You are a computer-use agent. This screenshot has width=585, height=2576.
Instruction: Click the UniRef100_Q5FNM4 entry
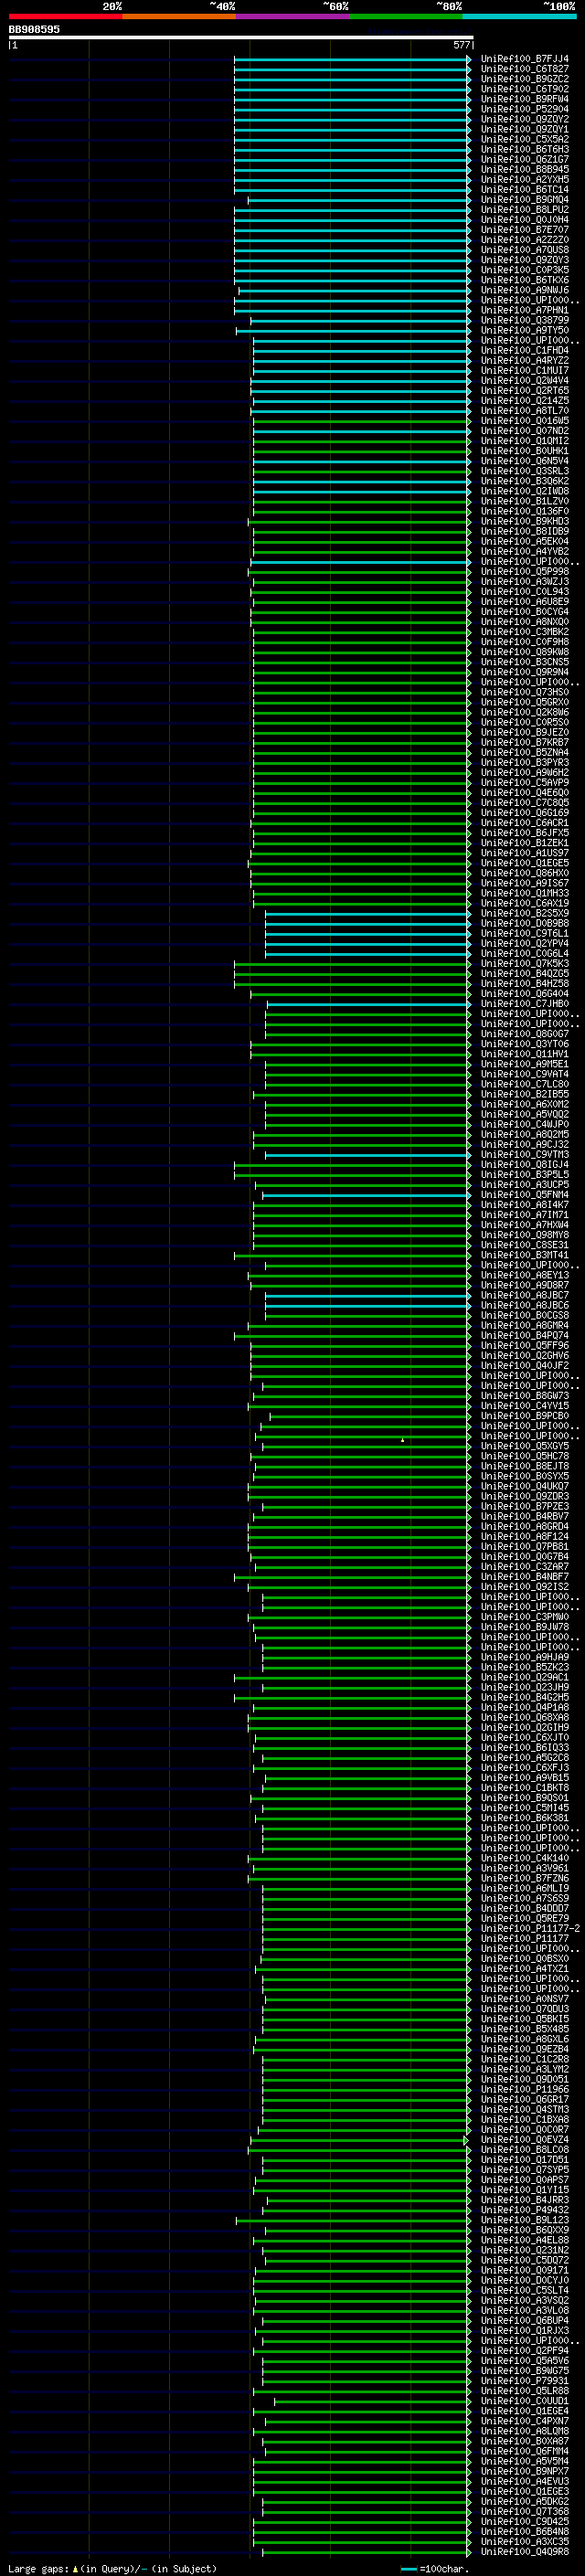[524, 1195]
